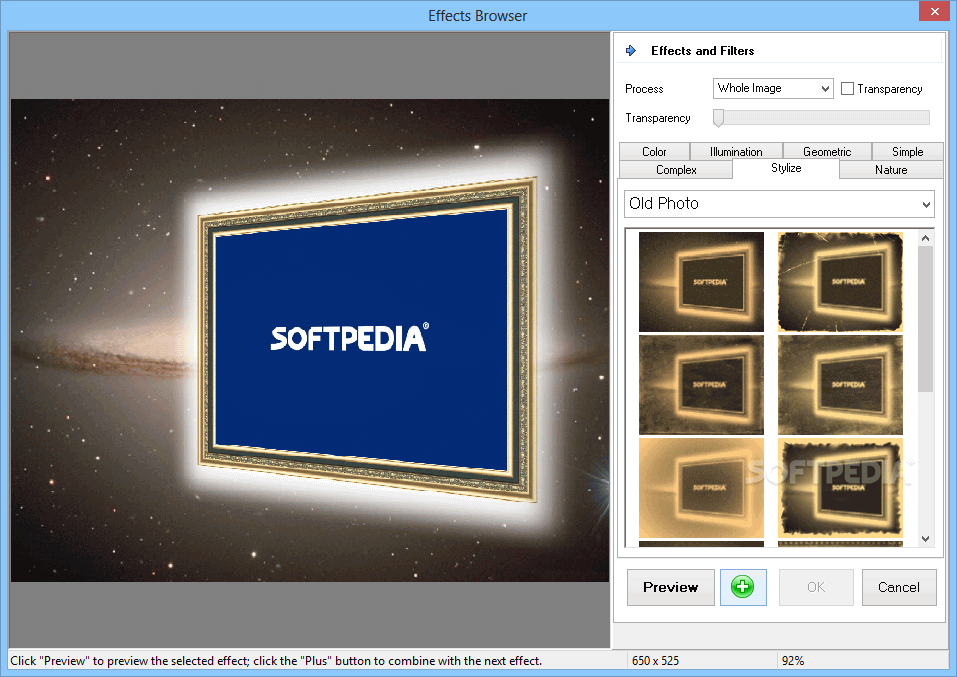Select the Simple tab
The width and height of the screenshot is (957, 677).
(908, 151)
